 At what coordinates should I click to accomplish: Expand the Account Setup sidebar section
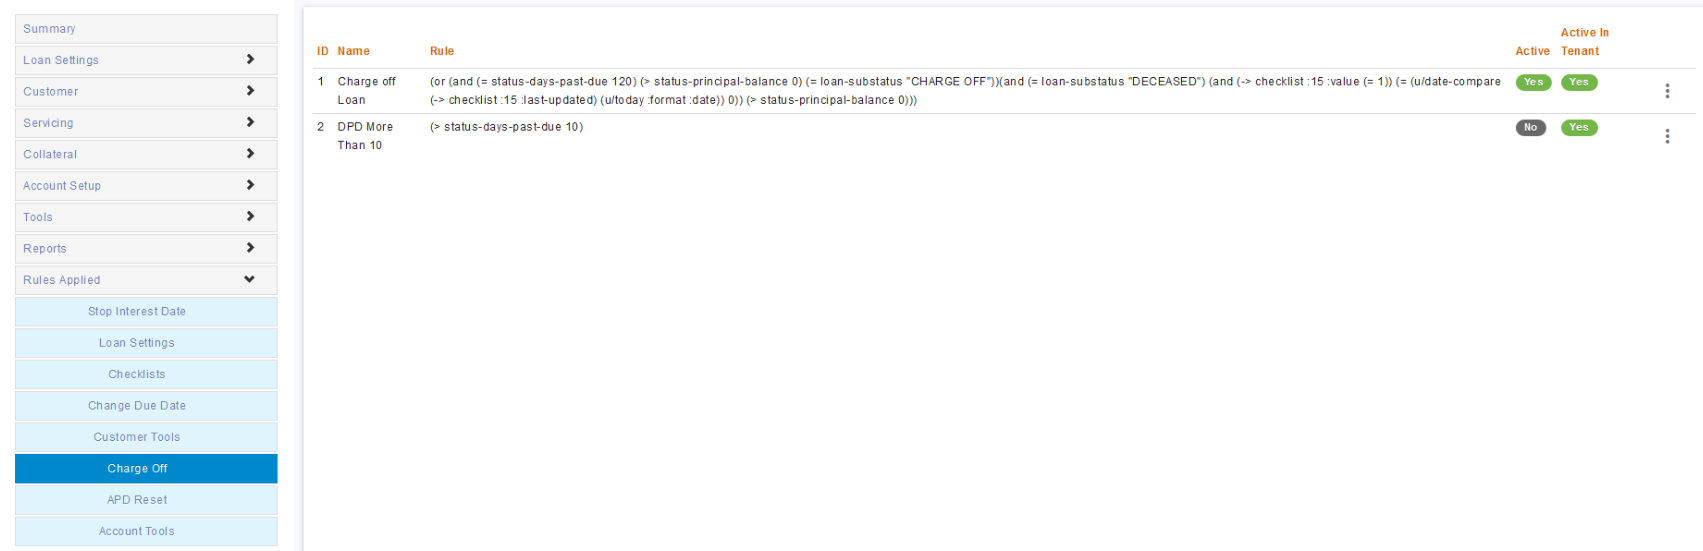pyautogui.click(x=146, y=186)
